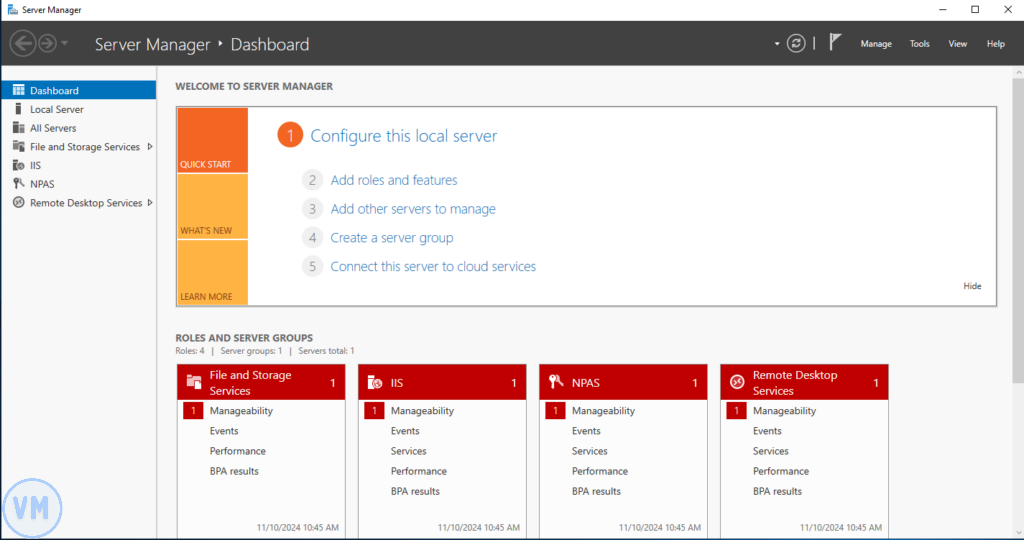Click the IIS tile icon

[x=375, y=383]
